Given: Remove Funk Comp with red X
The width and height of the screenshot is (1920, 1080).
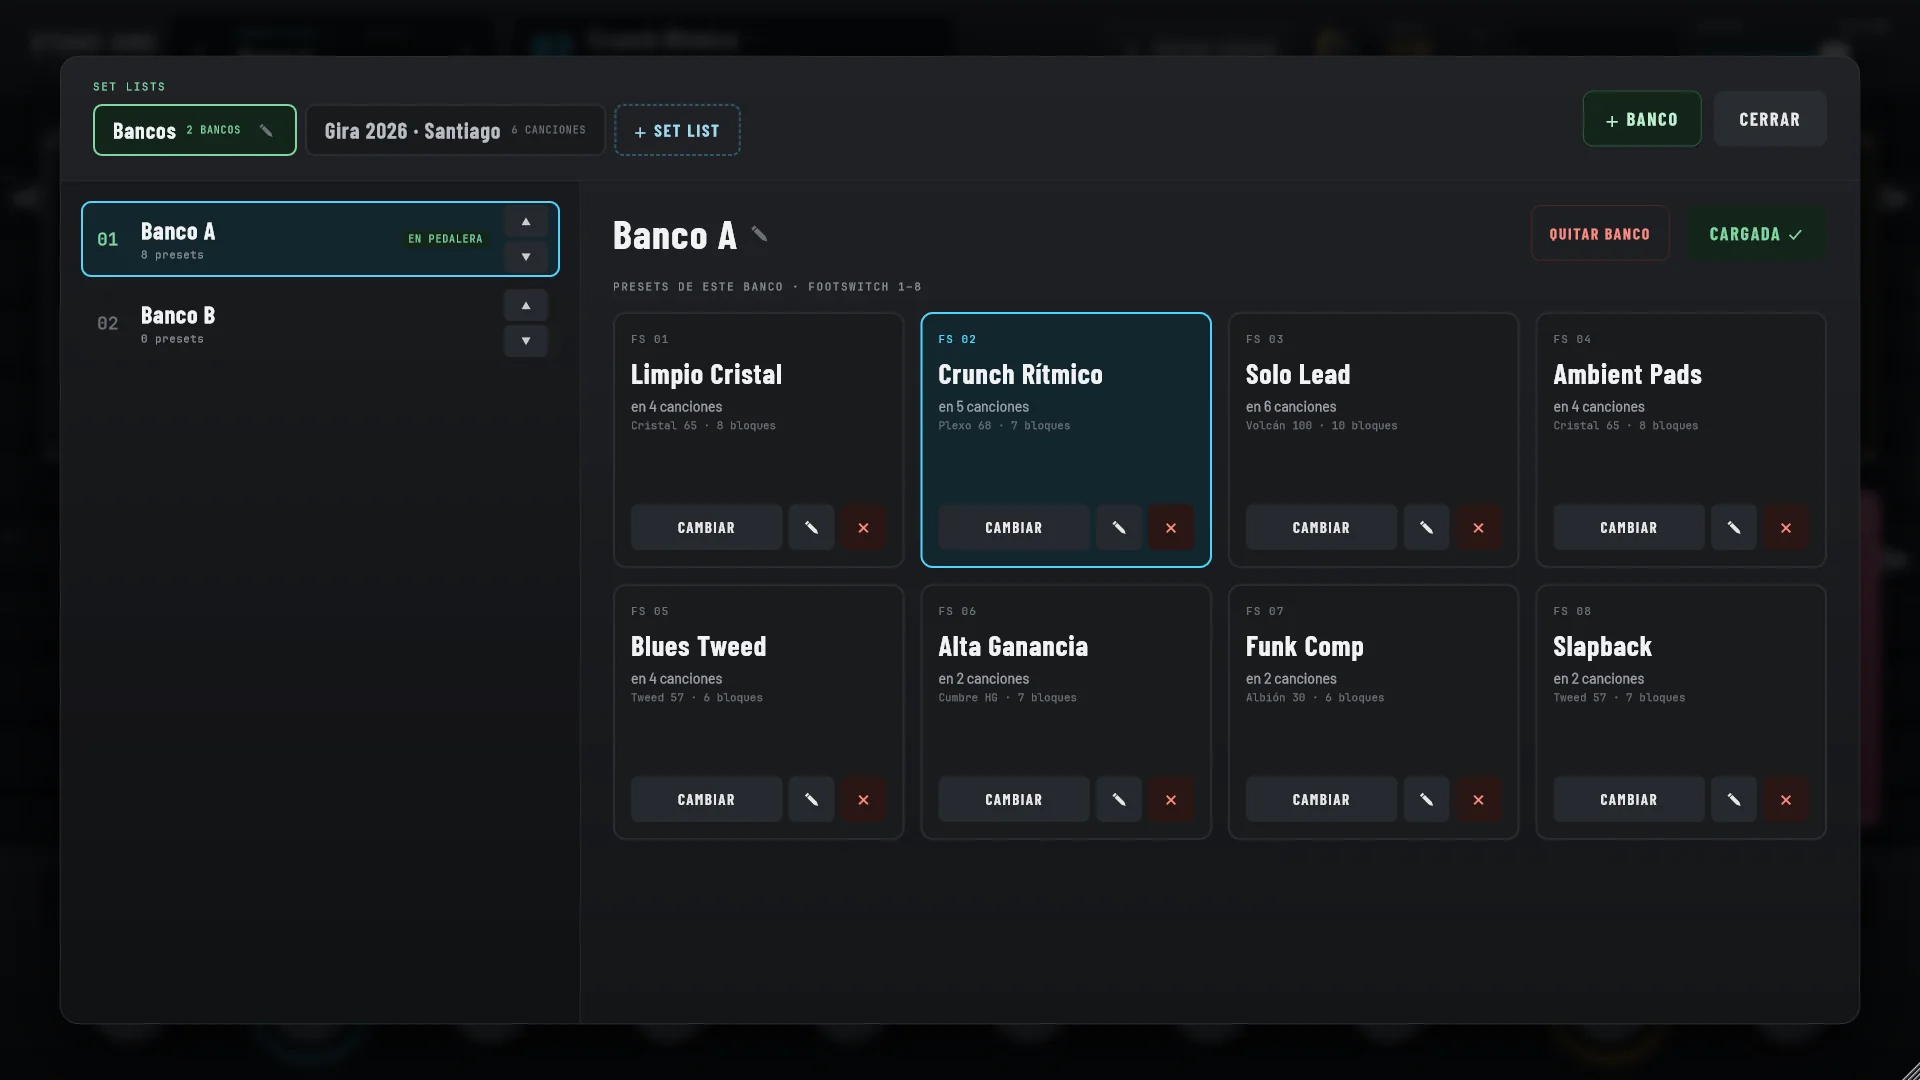Looking at the screenshot, I should (1478, 799).
